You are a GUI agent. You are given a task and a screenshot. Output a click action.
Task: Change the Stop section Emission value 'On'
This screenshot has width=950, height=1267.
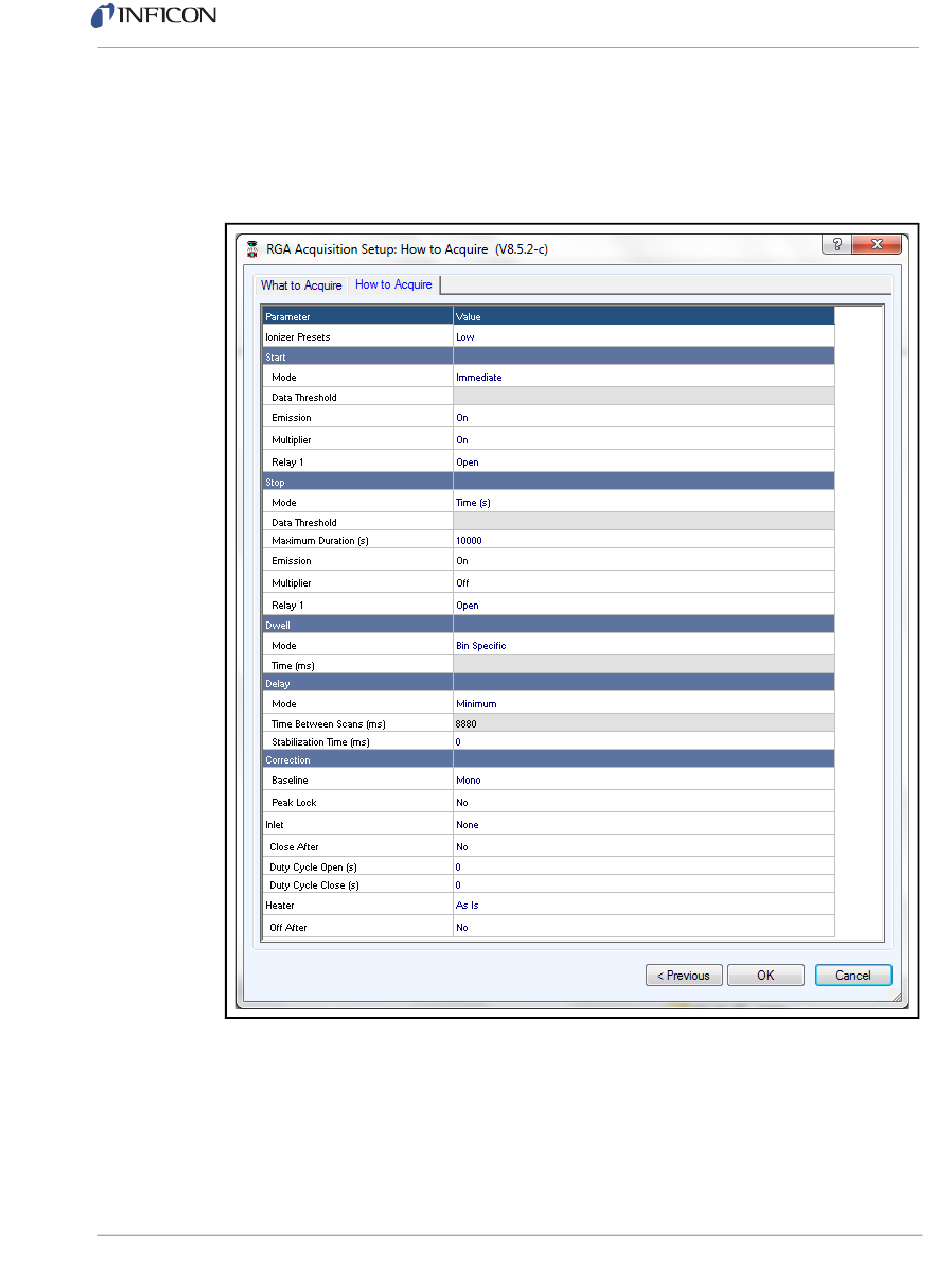coord(644,560)
